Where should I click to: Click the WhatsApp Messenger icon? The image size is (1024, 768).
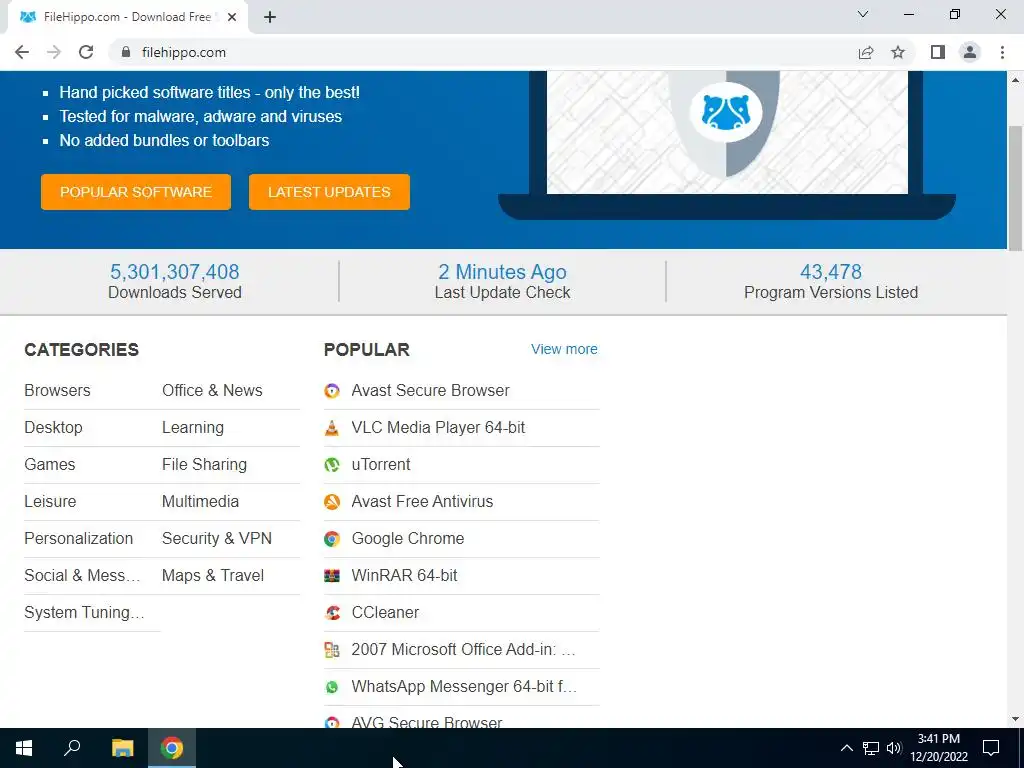point(332,687)
